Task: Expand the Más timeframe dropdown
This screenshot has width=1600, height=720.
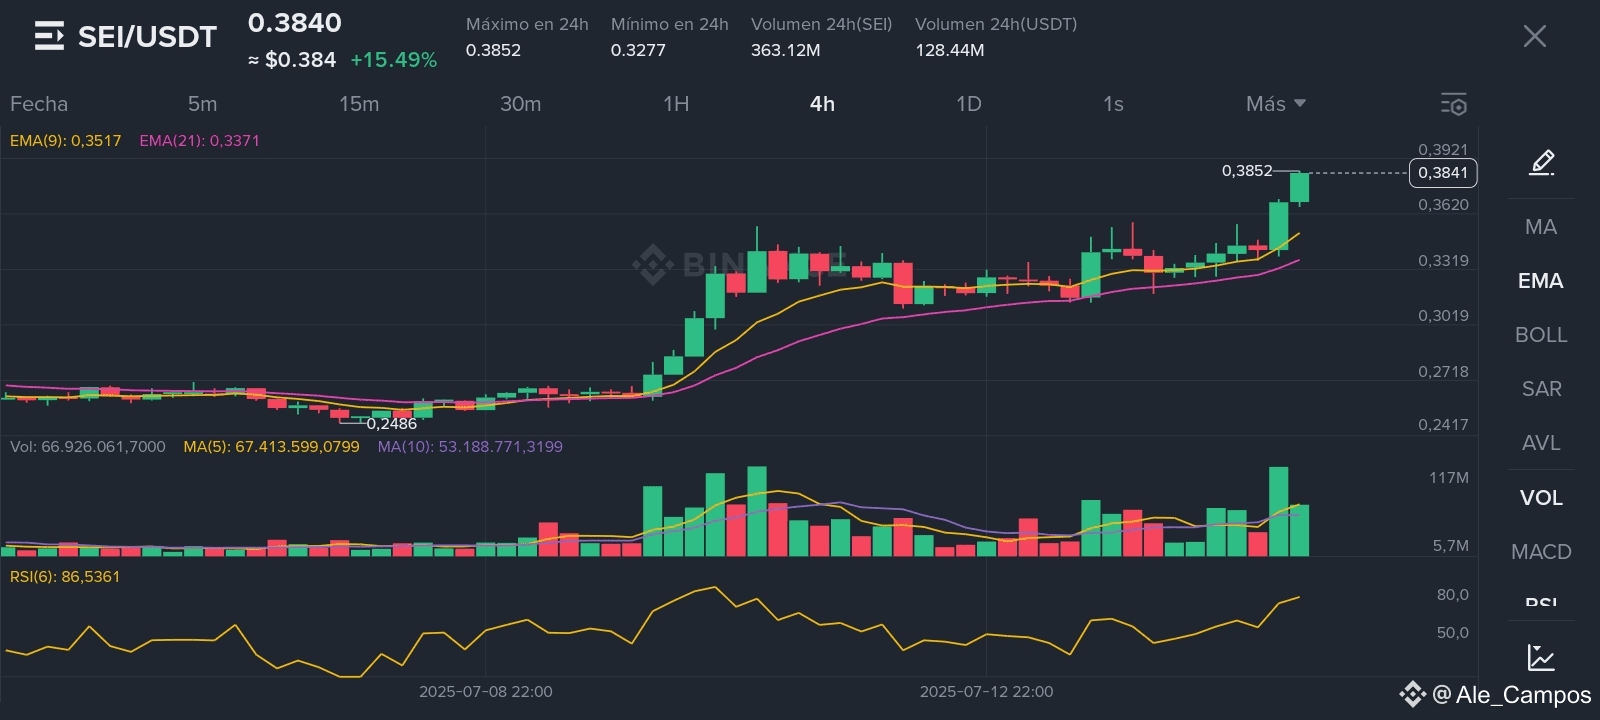Action: tap(1276, 104)
